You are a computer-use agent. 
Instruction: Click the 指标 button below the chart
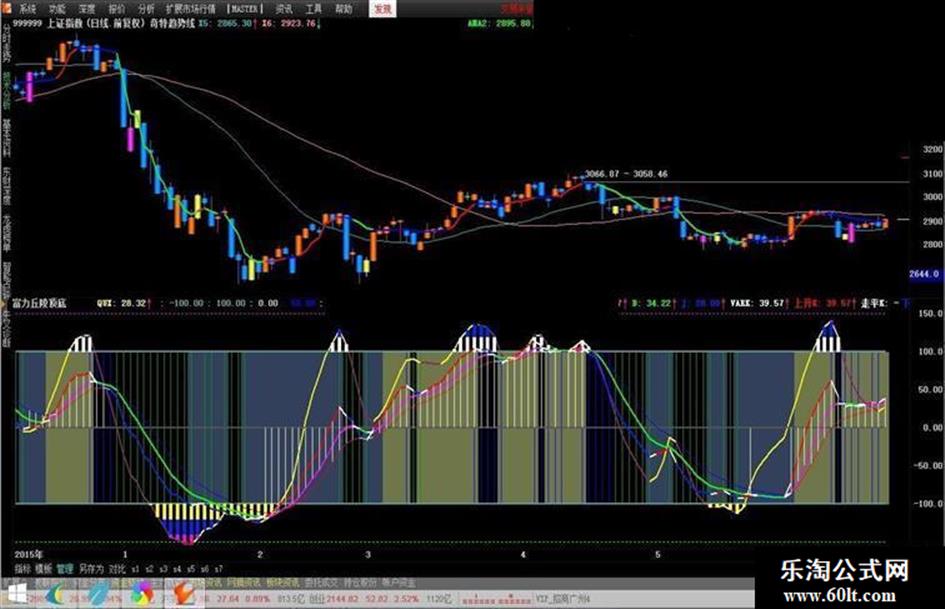(22, 569)
